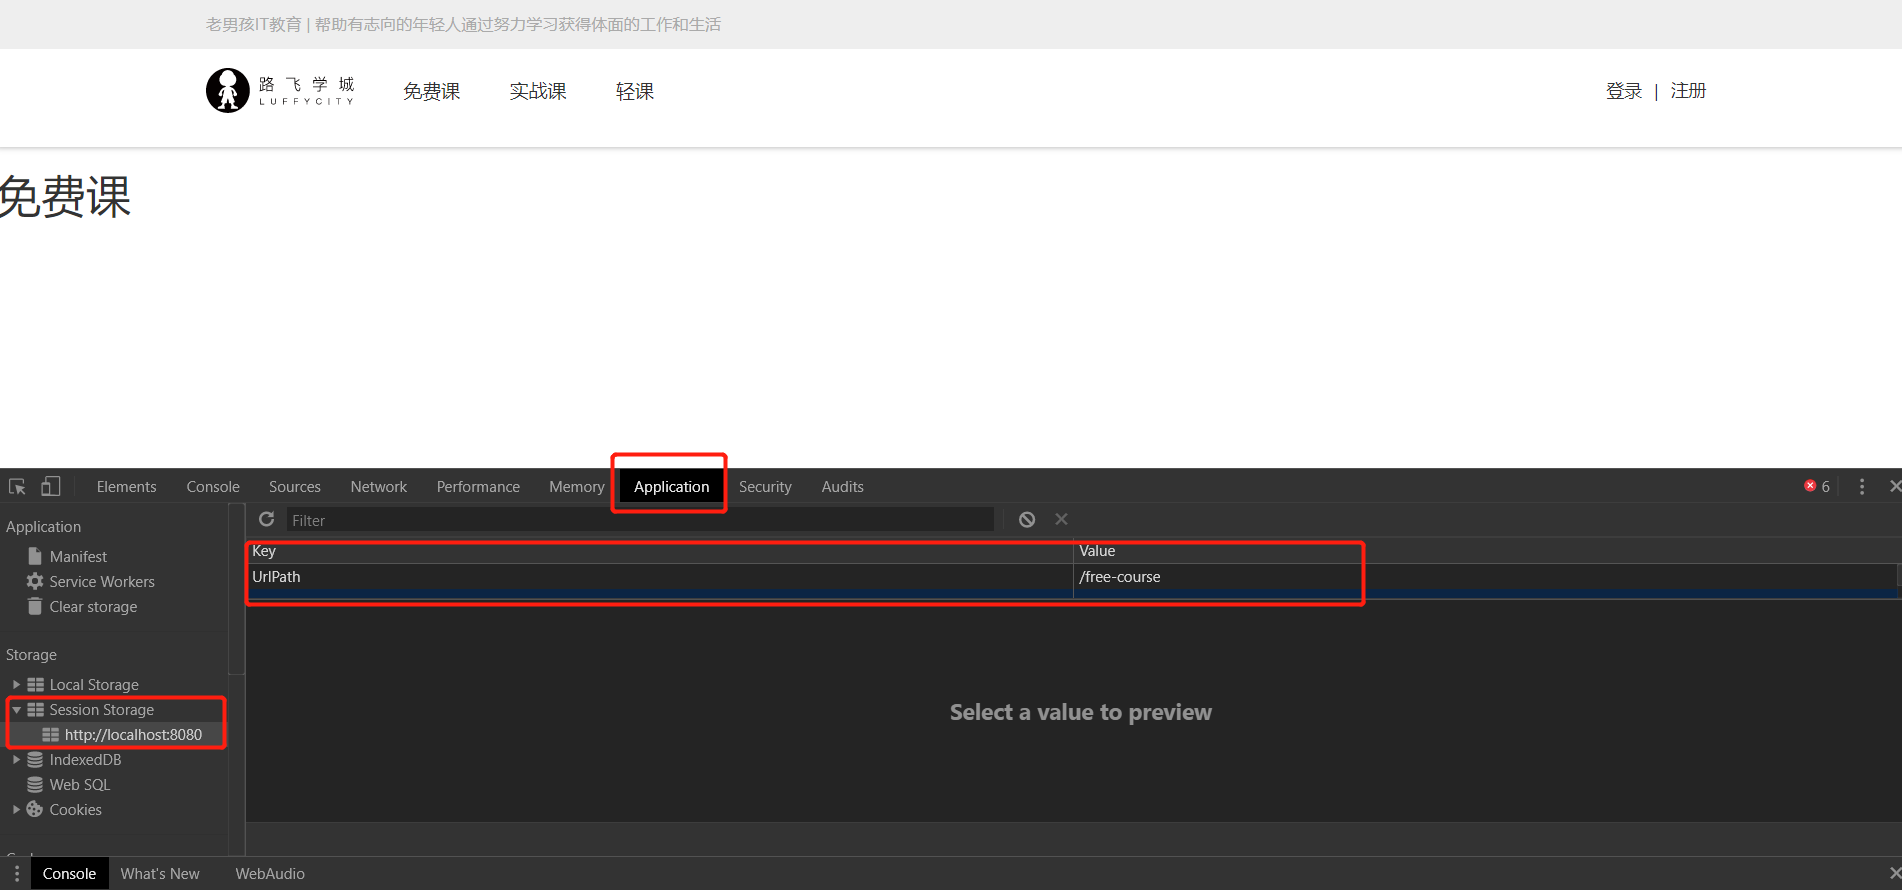Open the Memory tab

pos(577,486)
